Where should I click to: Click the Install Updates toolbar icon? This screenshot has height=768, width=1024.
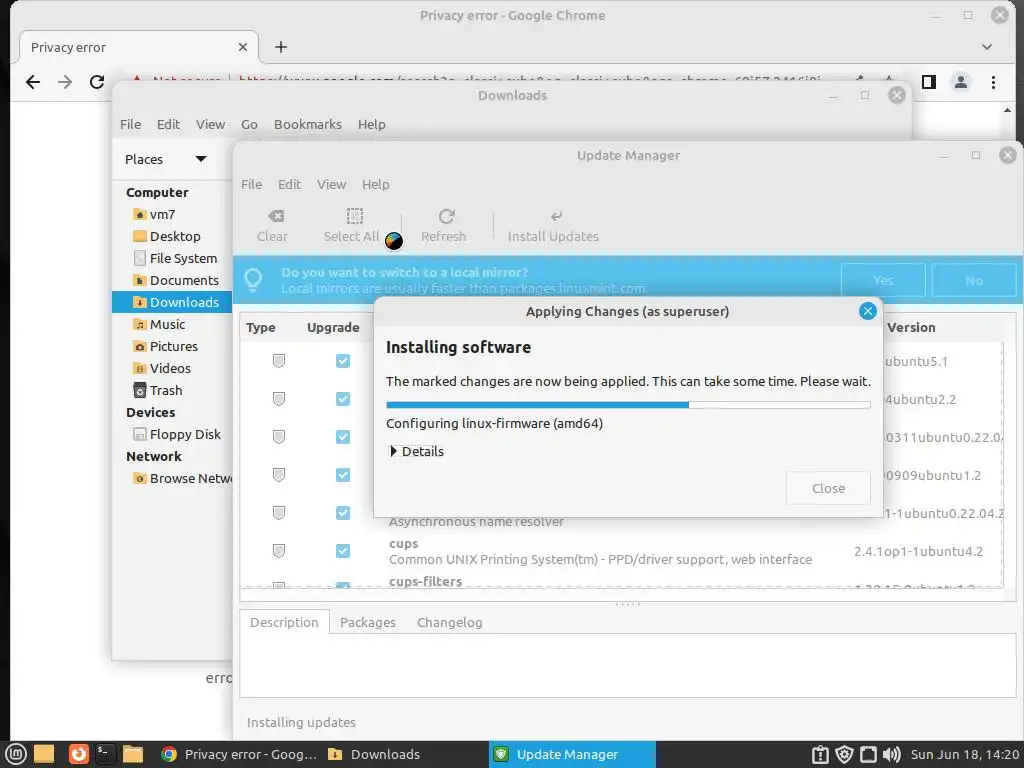556,216
